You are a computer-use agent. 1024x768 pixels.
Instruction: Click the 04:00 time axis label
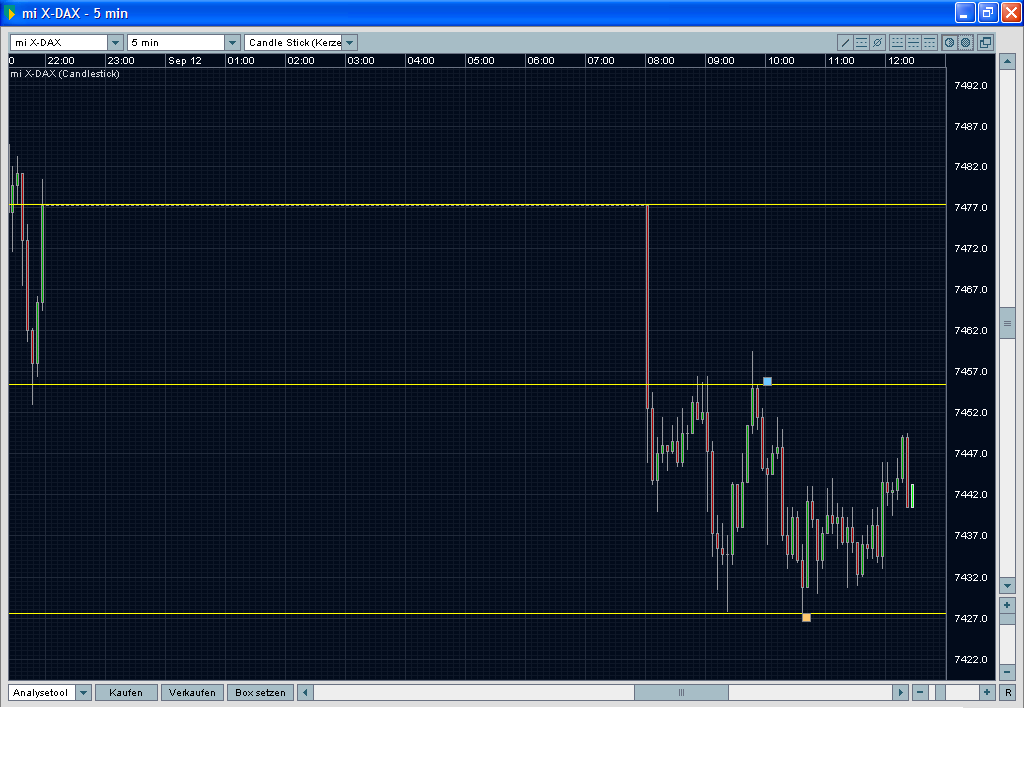tap(421, 61)
